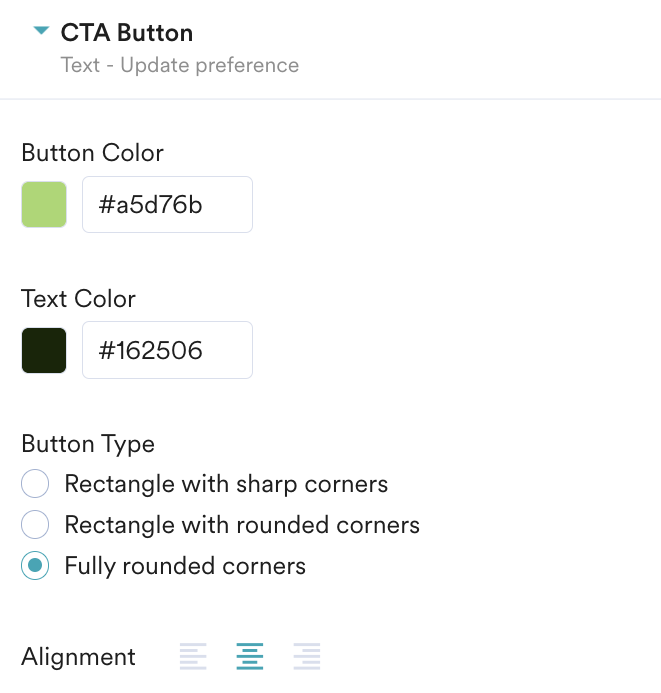
Task: Click the #a5d76b hex input field
Action: tap(167, 205)
